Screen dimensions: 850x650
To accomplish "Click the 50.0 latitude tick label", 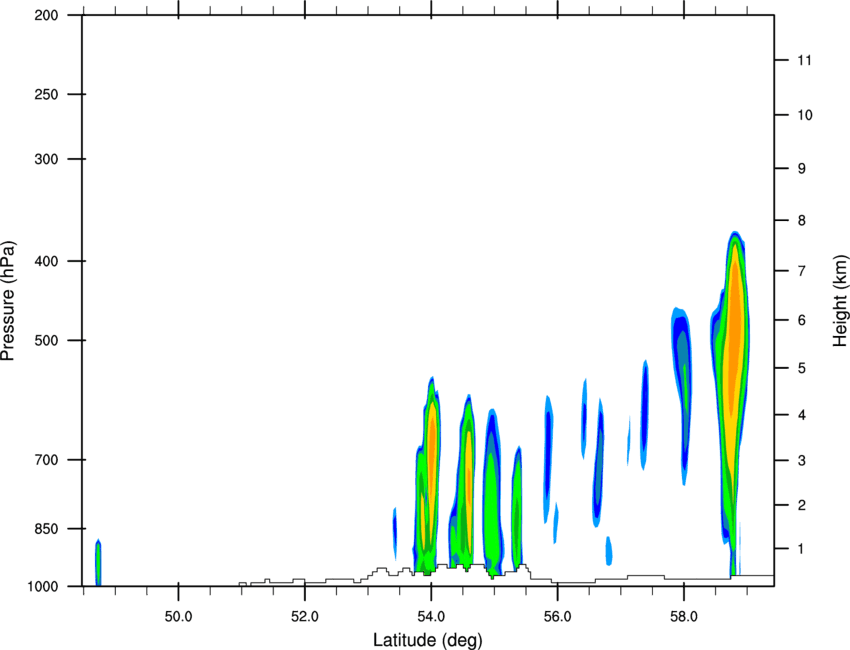I will click(x=178, y=617).
